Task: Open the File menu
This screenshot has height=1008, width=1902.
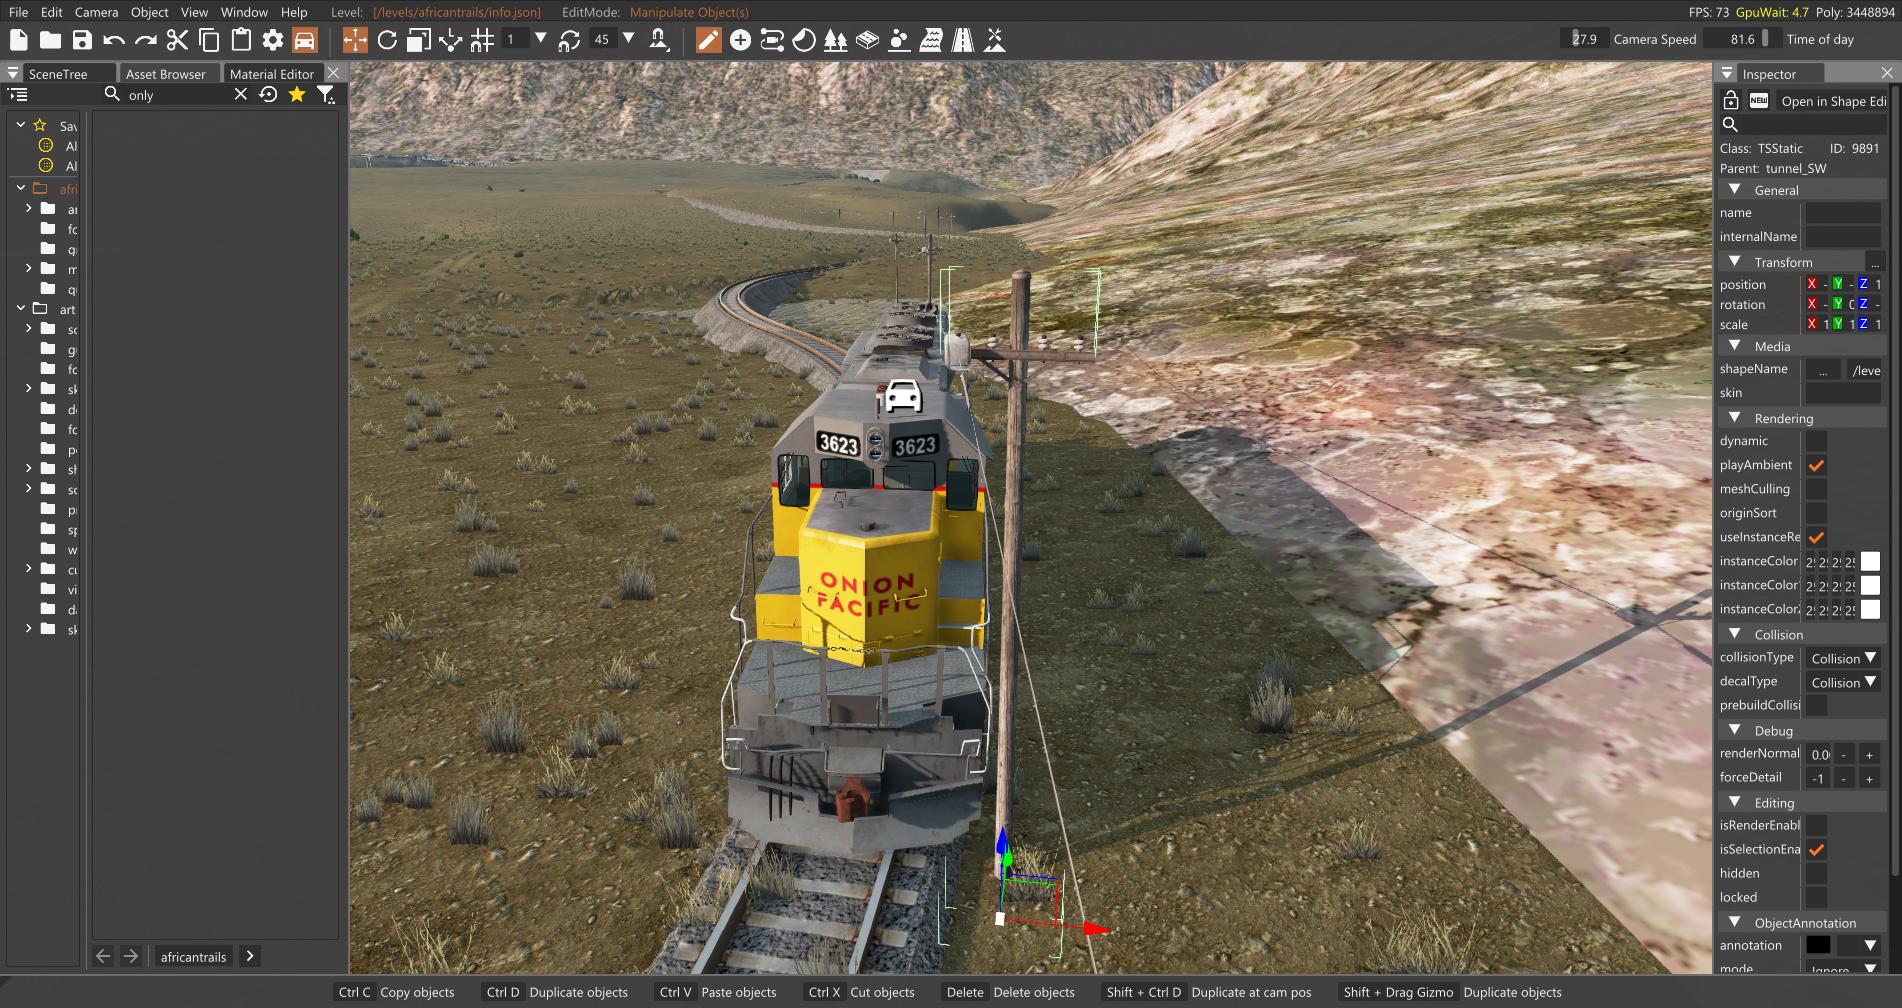Action: pyautogui.click(x=19, y=12)
